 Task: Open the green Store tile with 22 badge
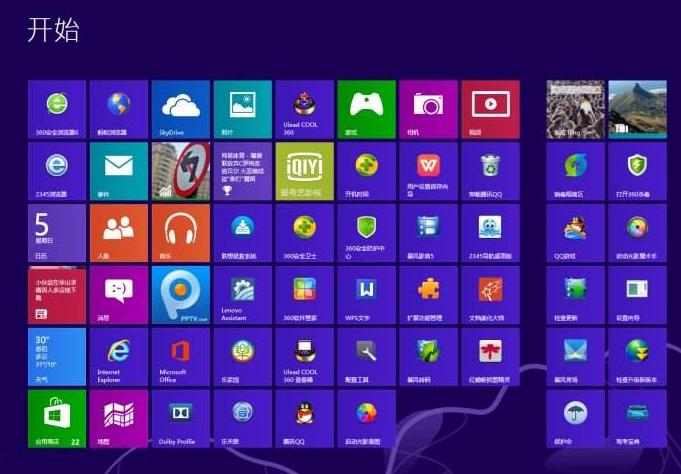[57, 419]
